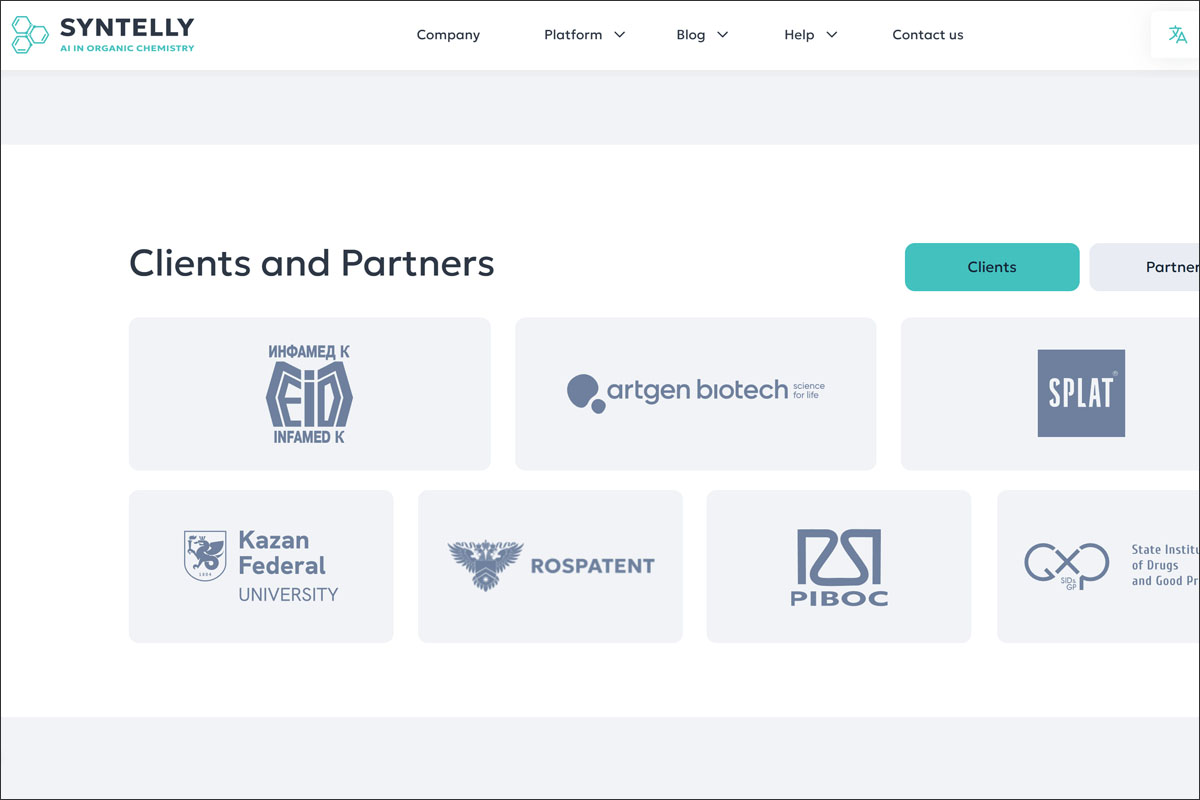Open the Company menu item
1200x800 pixels.
448,35
